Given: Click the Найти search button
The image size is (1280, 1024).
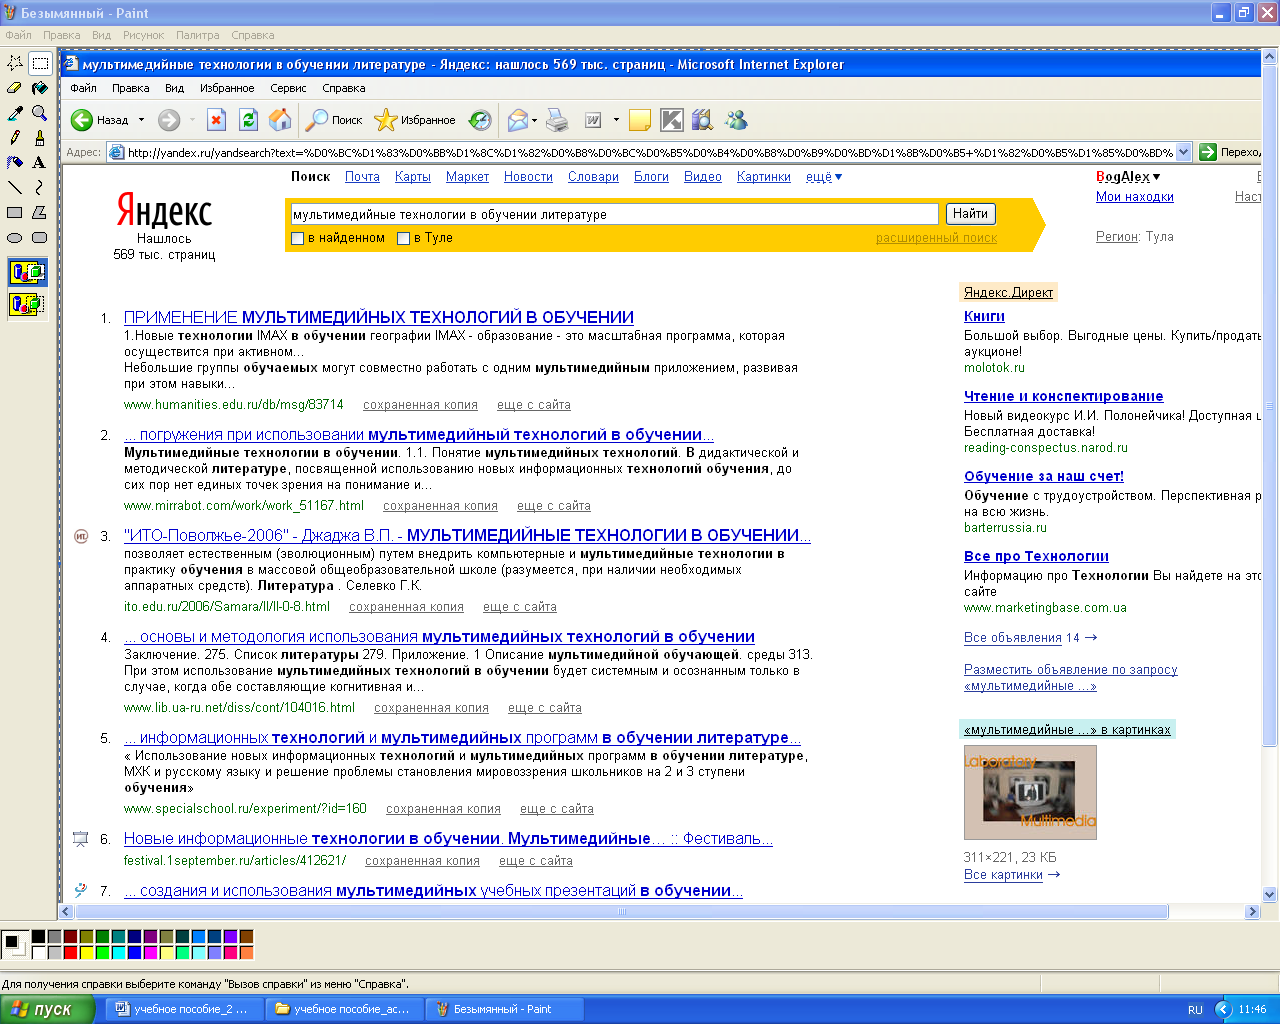Looking at the screenshot, I should point(970,214).
